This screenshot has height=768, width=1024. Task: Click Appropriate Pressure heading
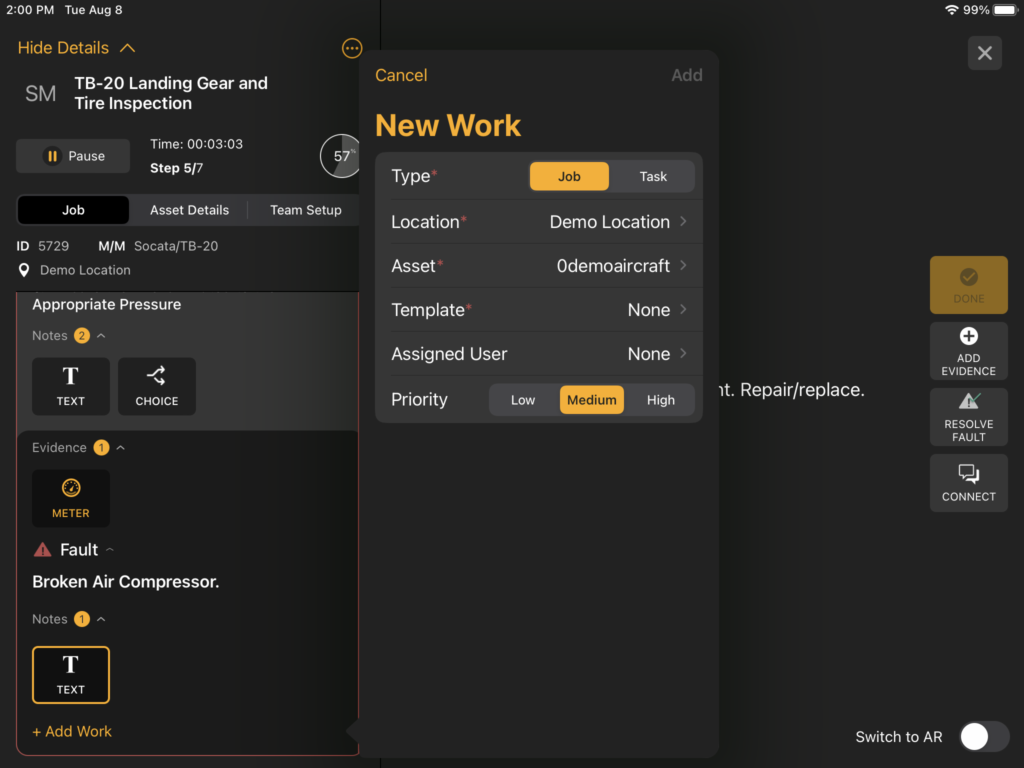(106, 304)
